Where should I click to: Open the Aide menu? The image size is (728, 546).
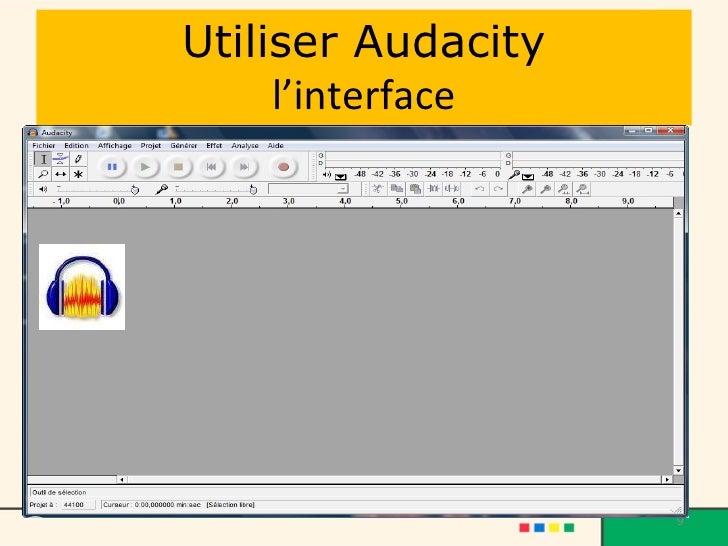(275, 145)
